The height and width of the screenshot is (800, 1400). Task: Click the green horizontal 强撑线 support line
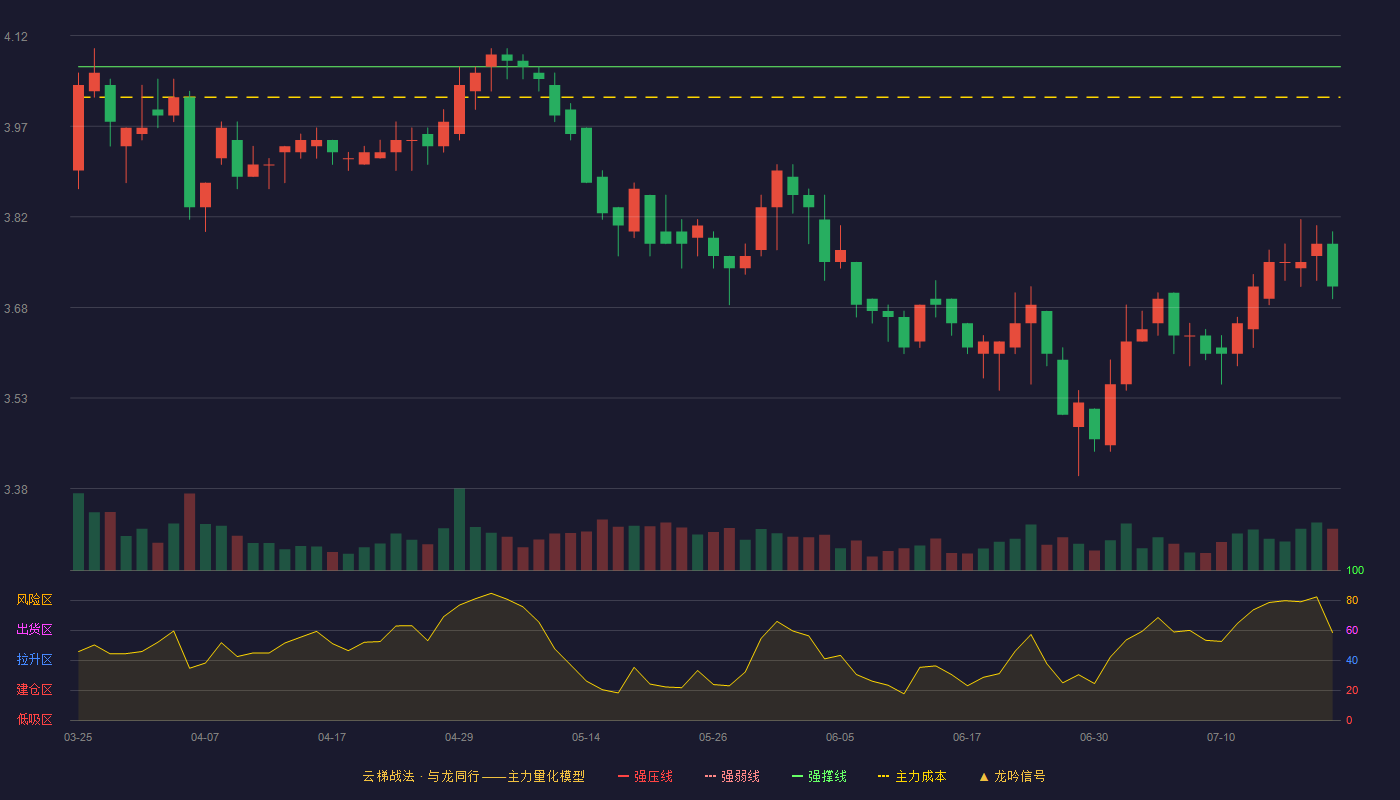[708, 67]
